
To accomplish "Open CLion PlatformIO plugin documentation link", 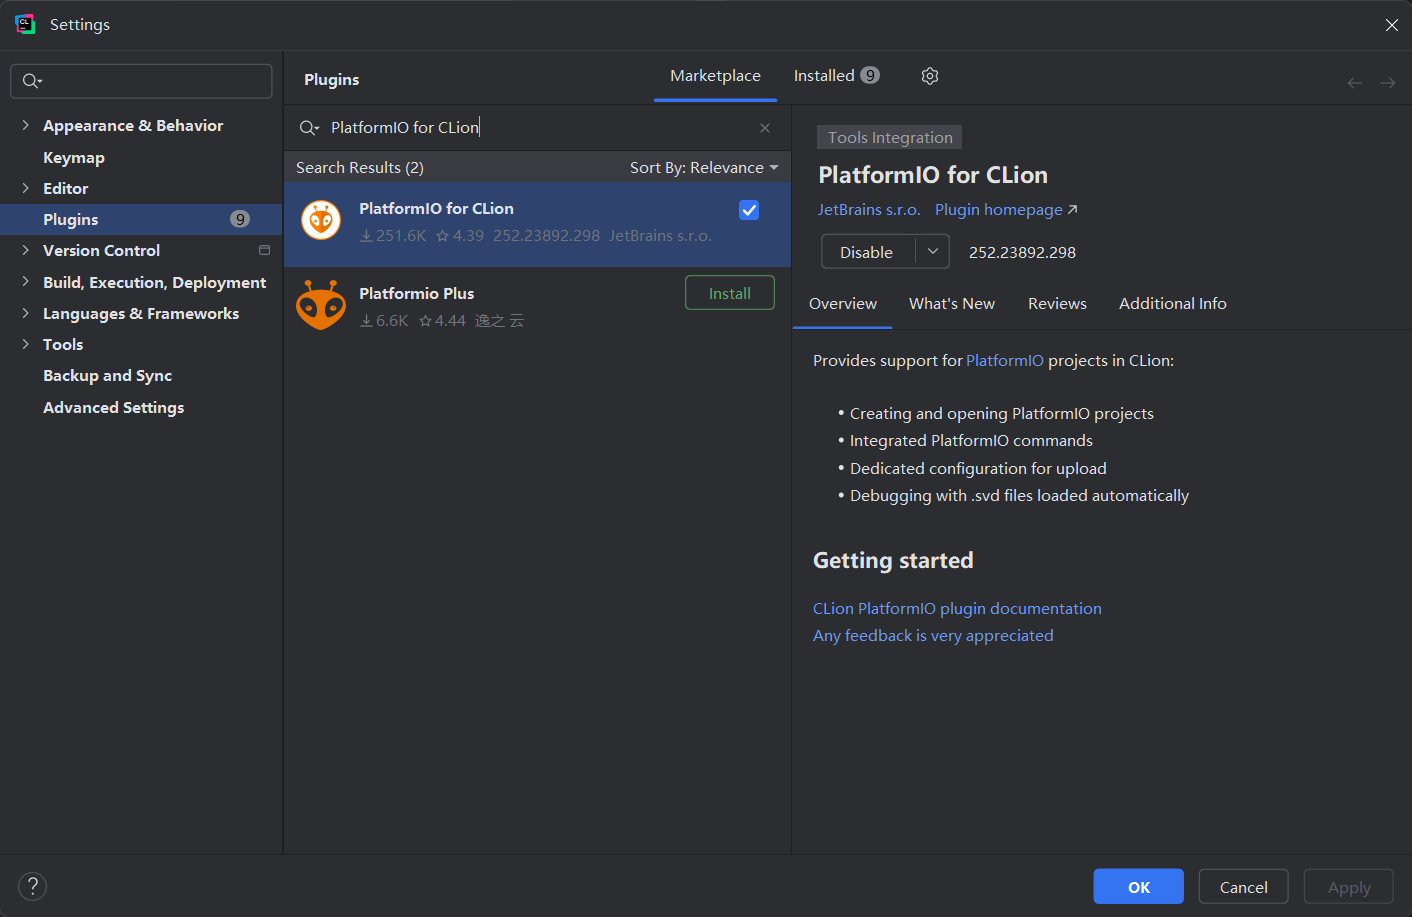I will (x=957, y=609).
